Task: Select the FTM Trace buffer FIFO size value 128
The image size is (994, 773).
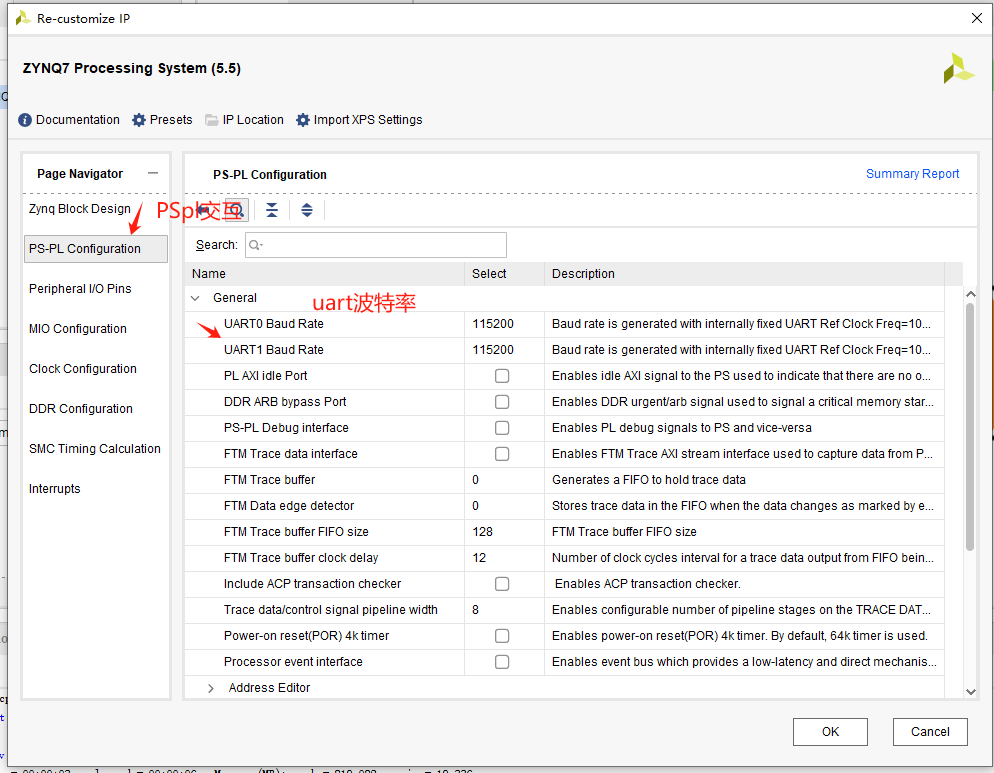Action: (x=504, y=532)
